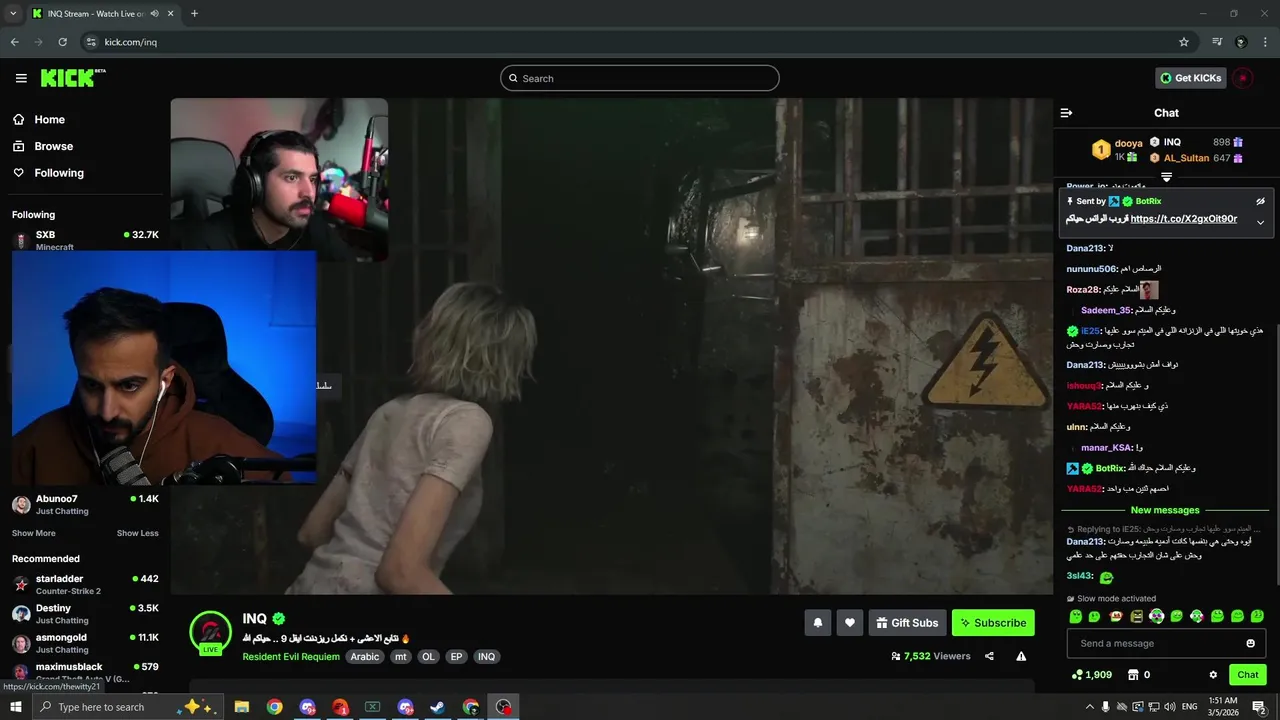Click dooya top gifter name
1280x720 pixels.
pos(1128,143)
